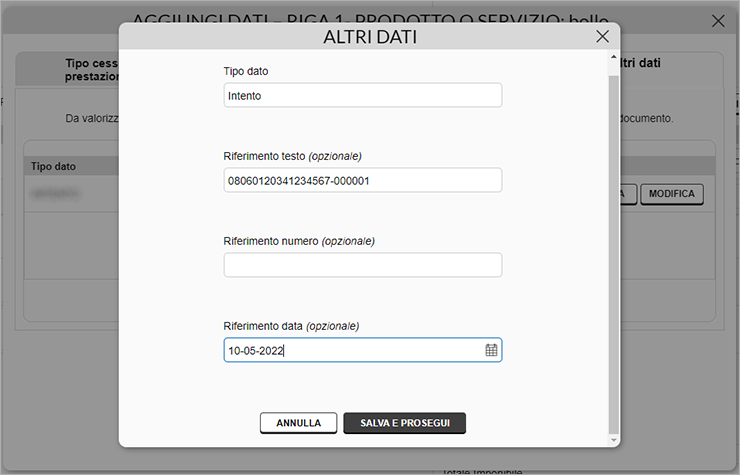Click the ALTRI DATI dialog title bar

370,37
